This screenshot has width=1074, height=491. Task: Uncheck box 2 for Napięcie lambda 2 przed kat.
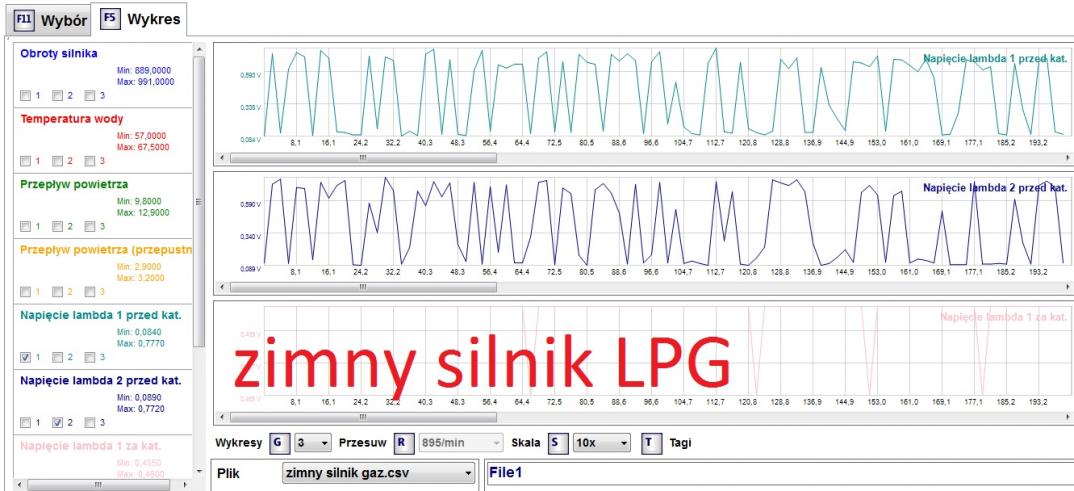click(x=58, y=423)
